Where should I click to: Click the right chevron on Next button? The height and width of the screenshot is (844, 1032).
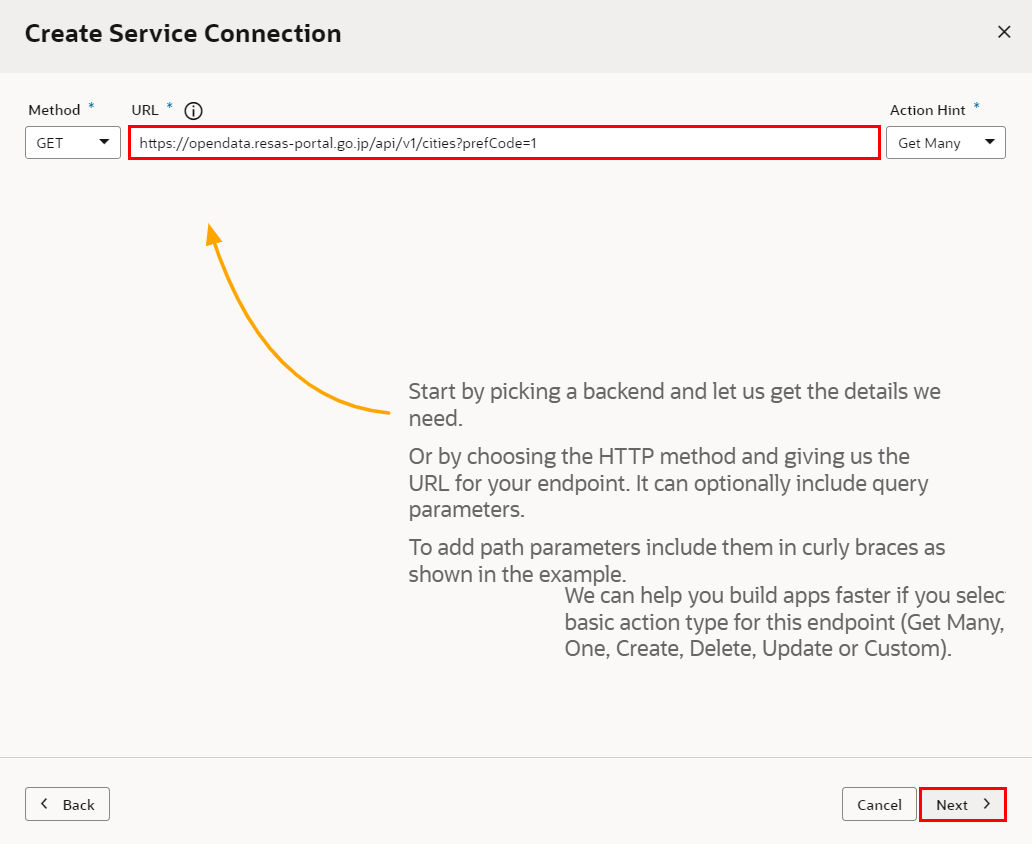click(986, 804)
